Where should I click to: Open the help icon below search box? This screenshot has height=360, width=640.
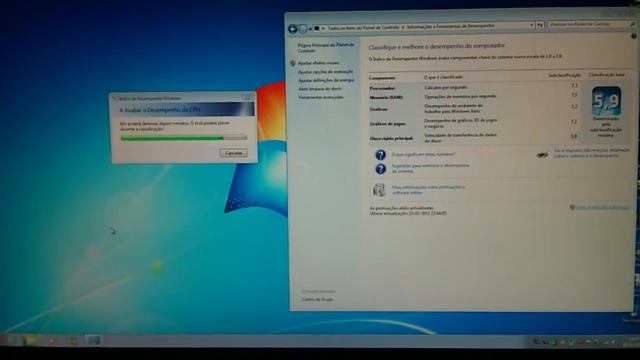coord(634,36)
